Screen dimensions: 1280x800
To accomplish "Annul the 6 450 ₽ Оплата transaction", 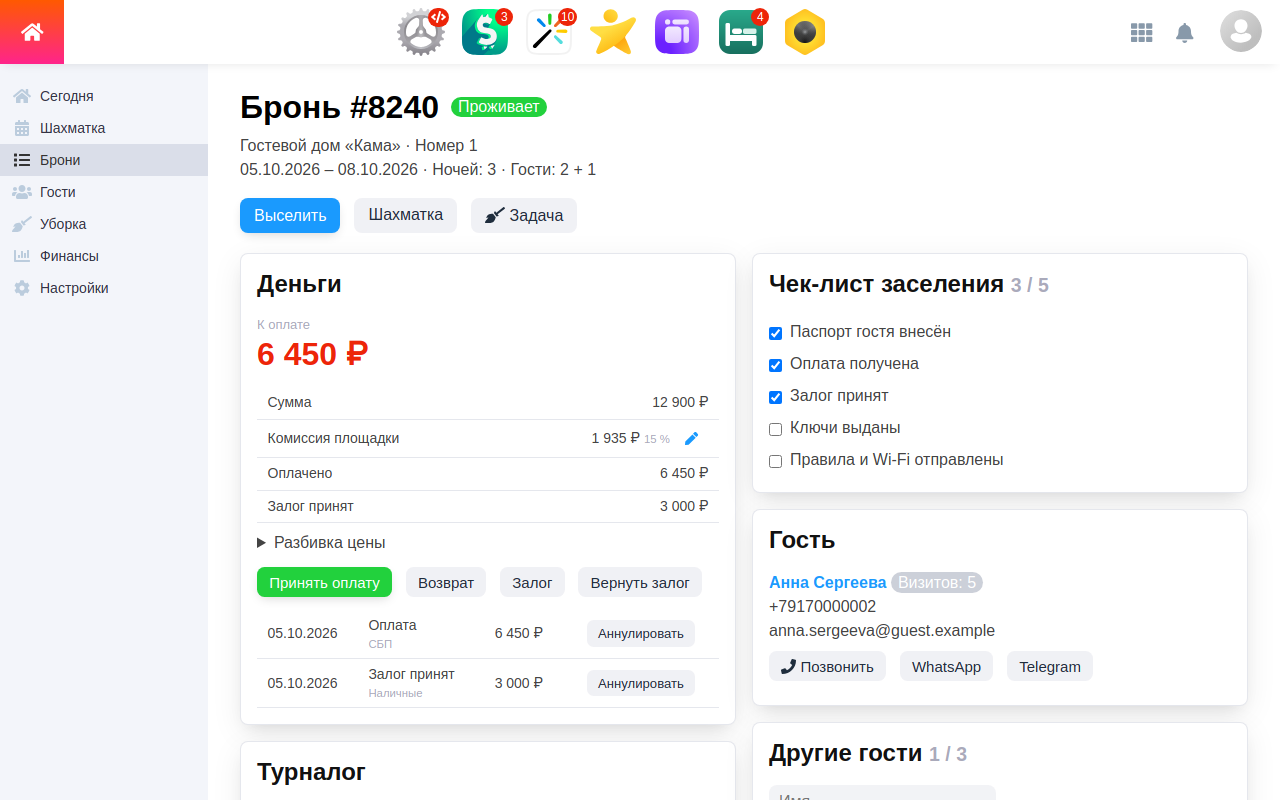I will 641,633.
